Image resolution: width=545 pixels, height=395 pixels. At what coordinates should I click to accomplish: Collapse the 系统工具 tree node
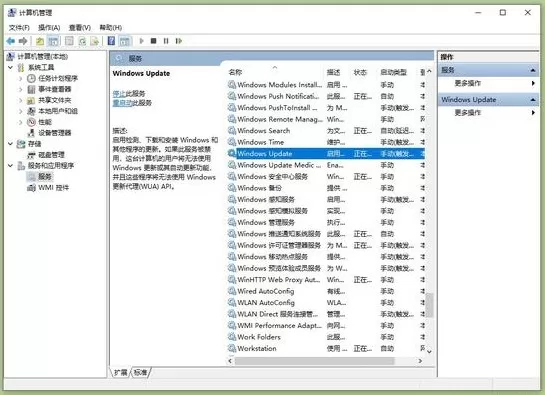coord(10,67)
